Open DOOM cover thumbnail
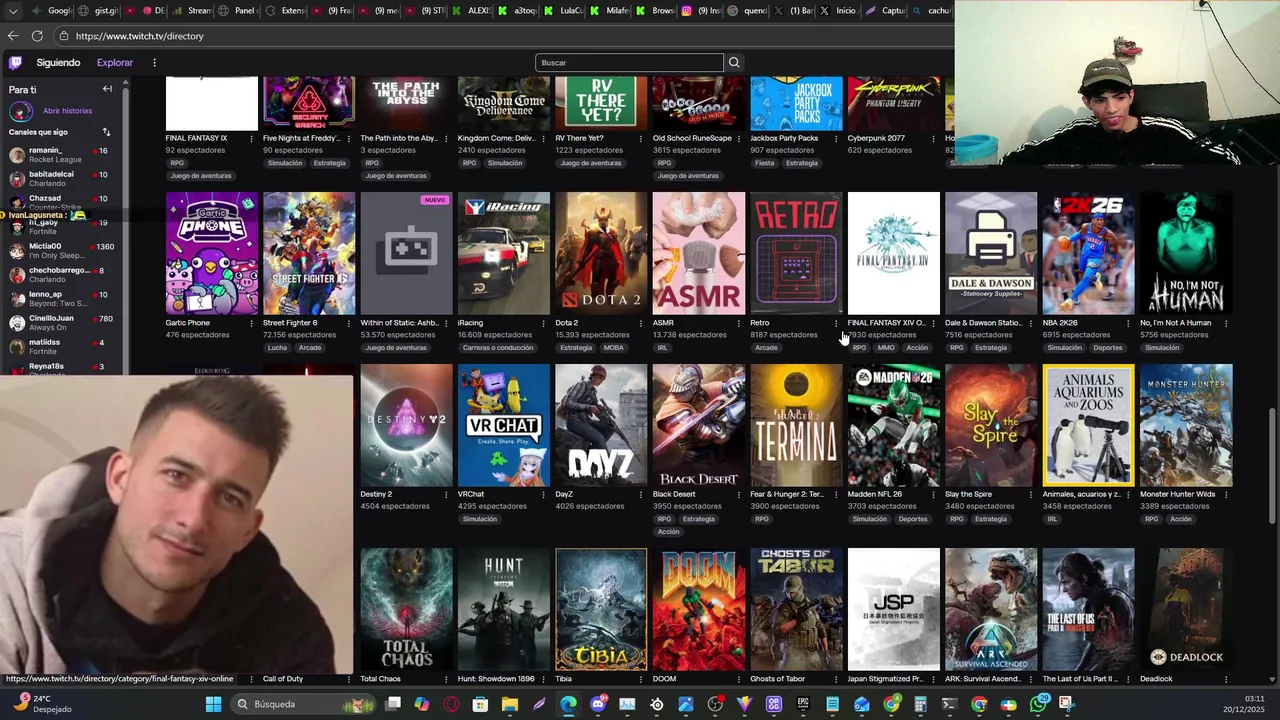The width and height of the screenshot is (1280, 720). coord(698,609)
